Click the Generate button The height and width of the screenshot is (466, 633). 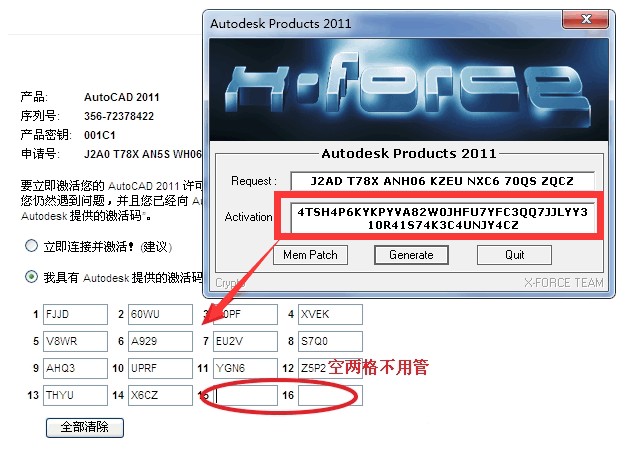click(x=411, y=255)
